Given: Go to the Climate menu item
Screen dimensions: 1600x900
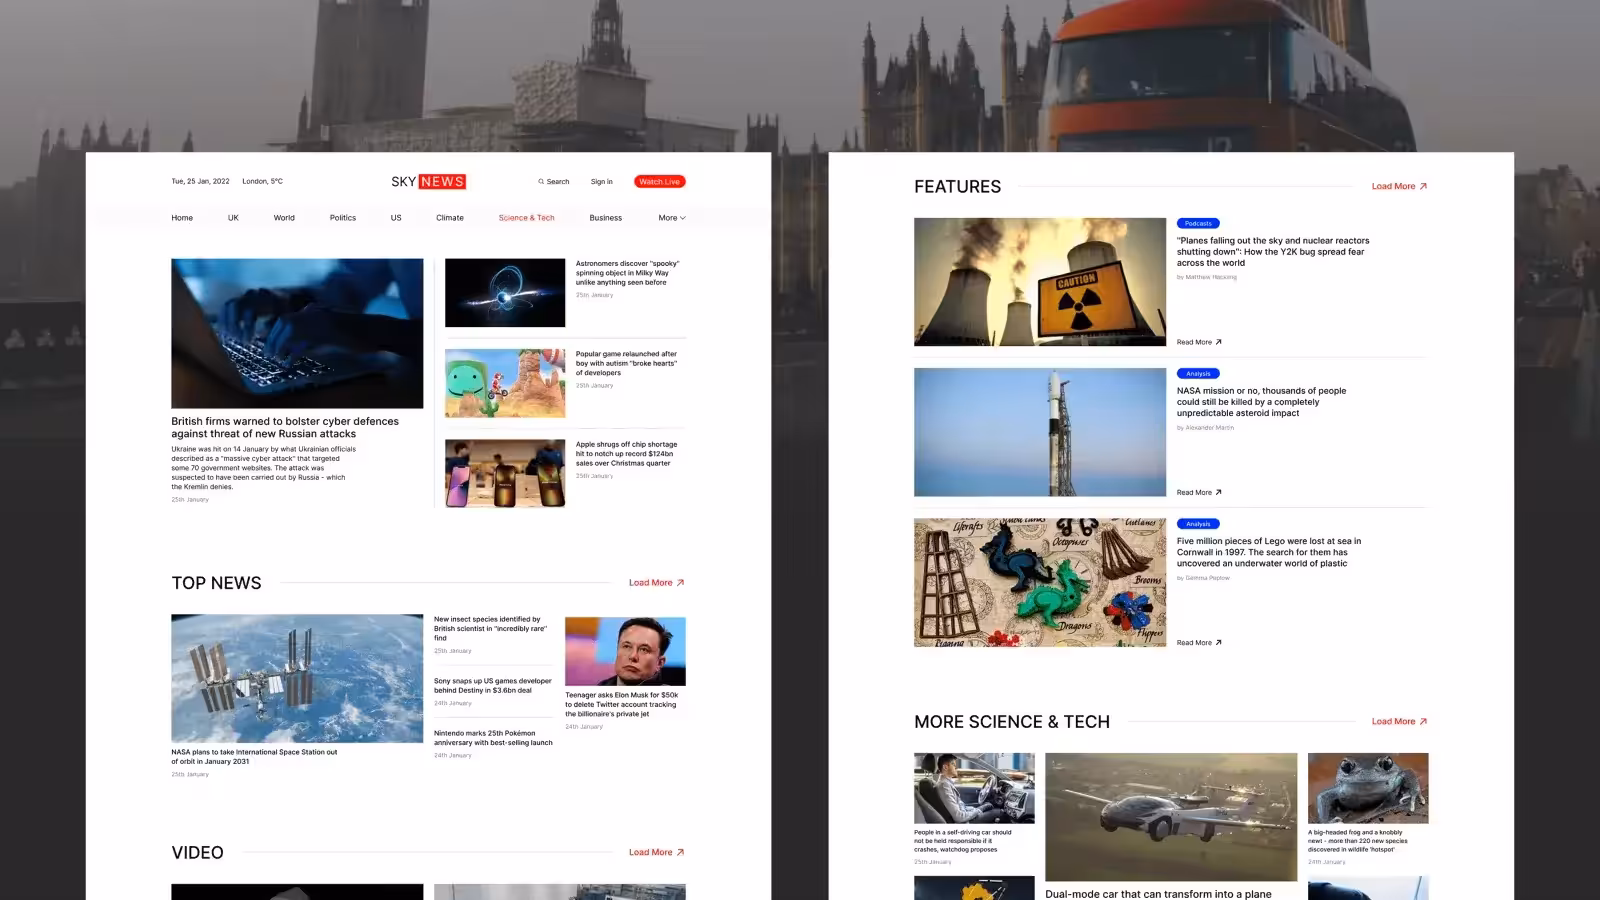Looking at the screenshot, I should 450,218.
